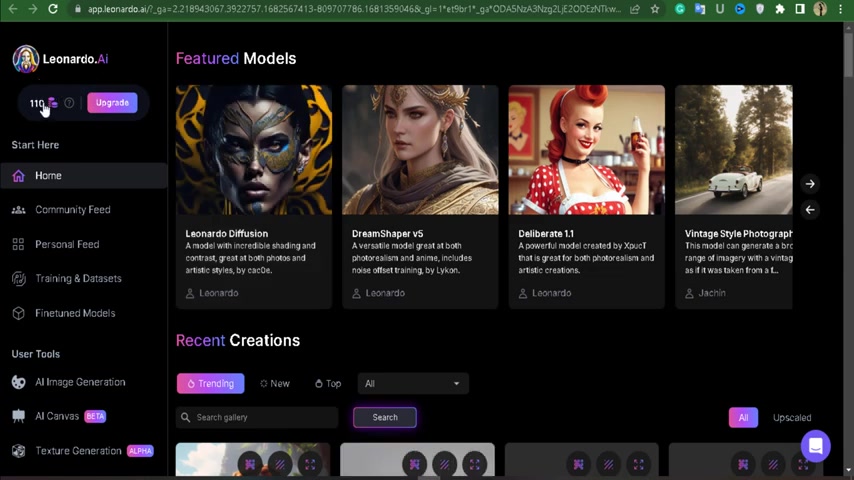Open the browser extensions puzzle icon
The width and height of the screenshot is (854, 480).
click(x=780, y=9)
